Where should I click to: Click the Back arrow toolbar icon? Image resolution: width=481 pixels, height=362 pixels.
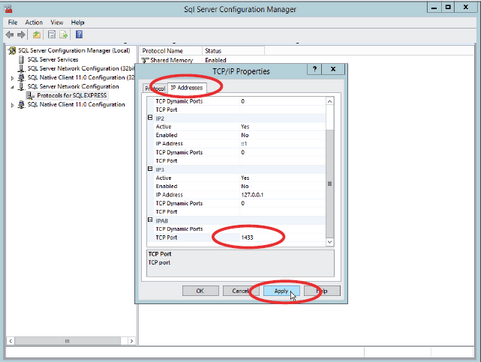tap(10, 34)
